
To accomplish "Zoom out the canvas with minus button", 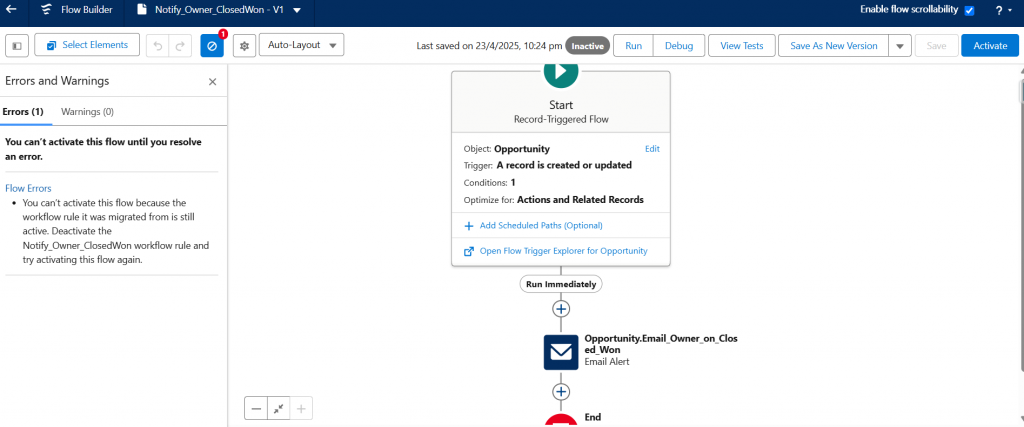I will pos(257,408).
